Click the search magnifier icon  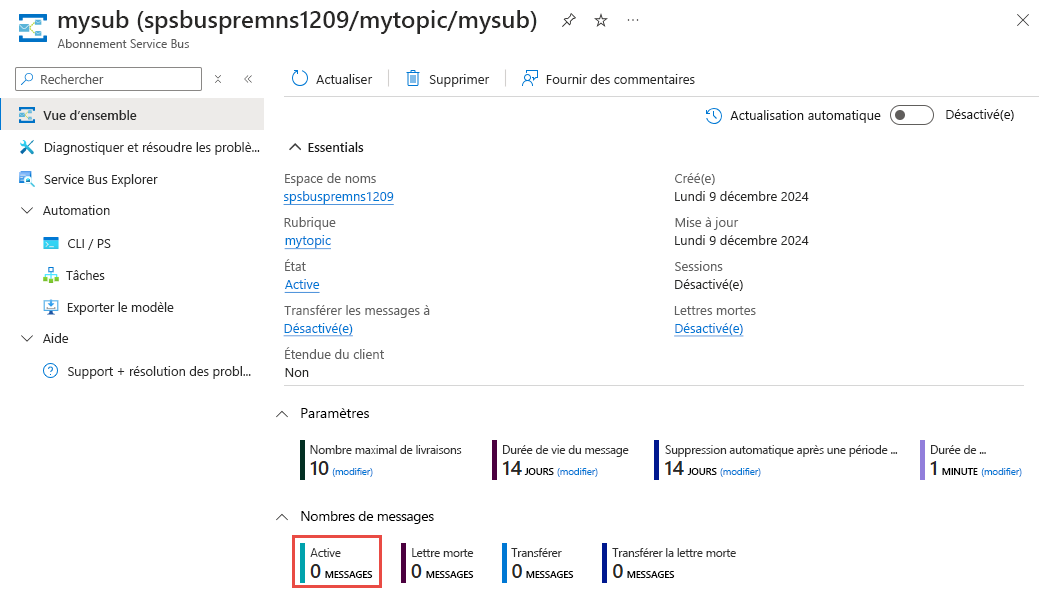(27, 79)
